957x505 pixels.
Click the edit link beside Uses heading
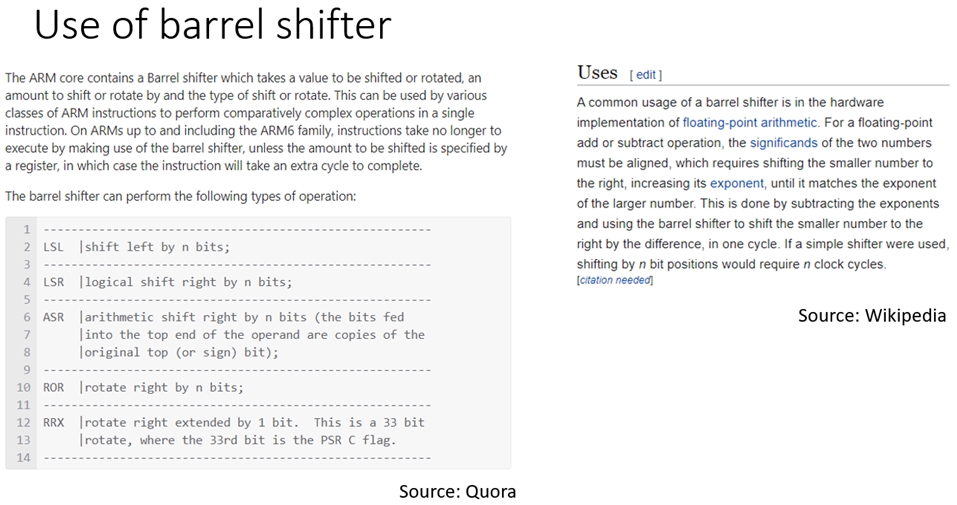[646, 74]
